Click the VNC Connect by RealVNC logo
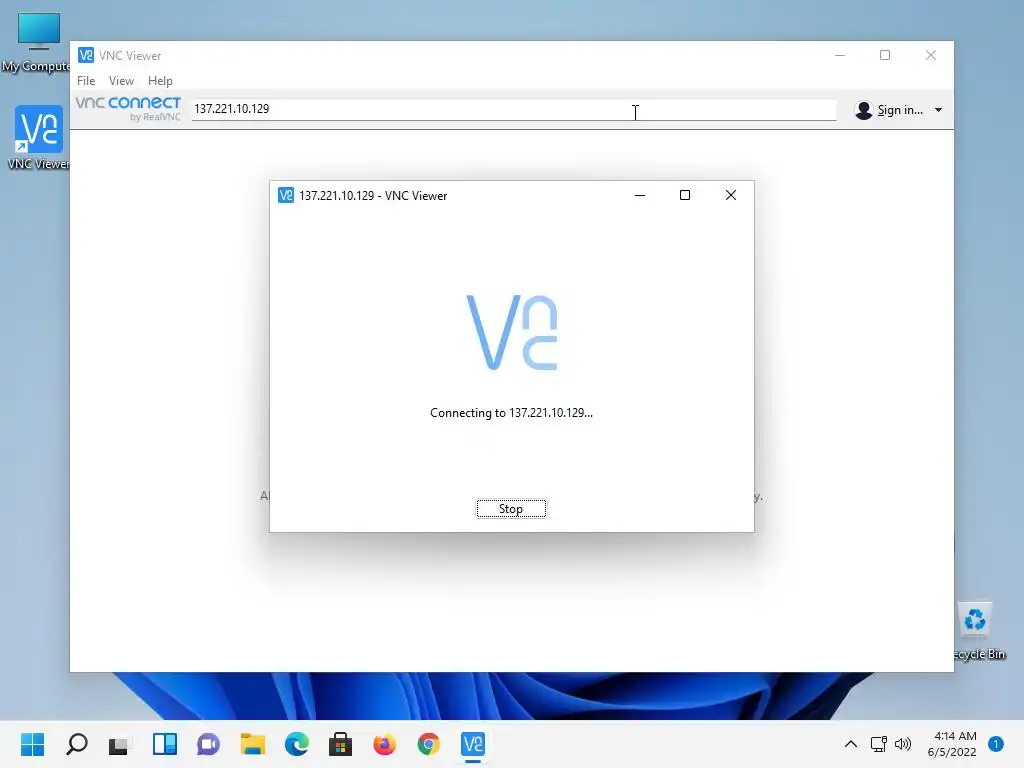The height and width of the screenshot is (768, 1024). click(x=128, y=108)
